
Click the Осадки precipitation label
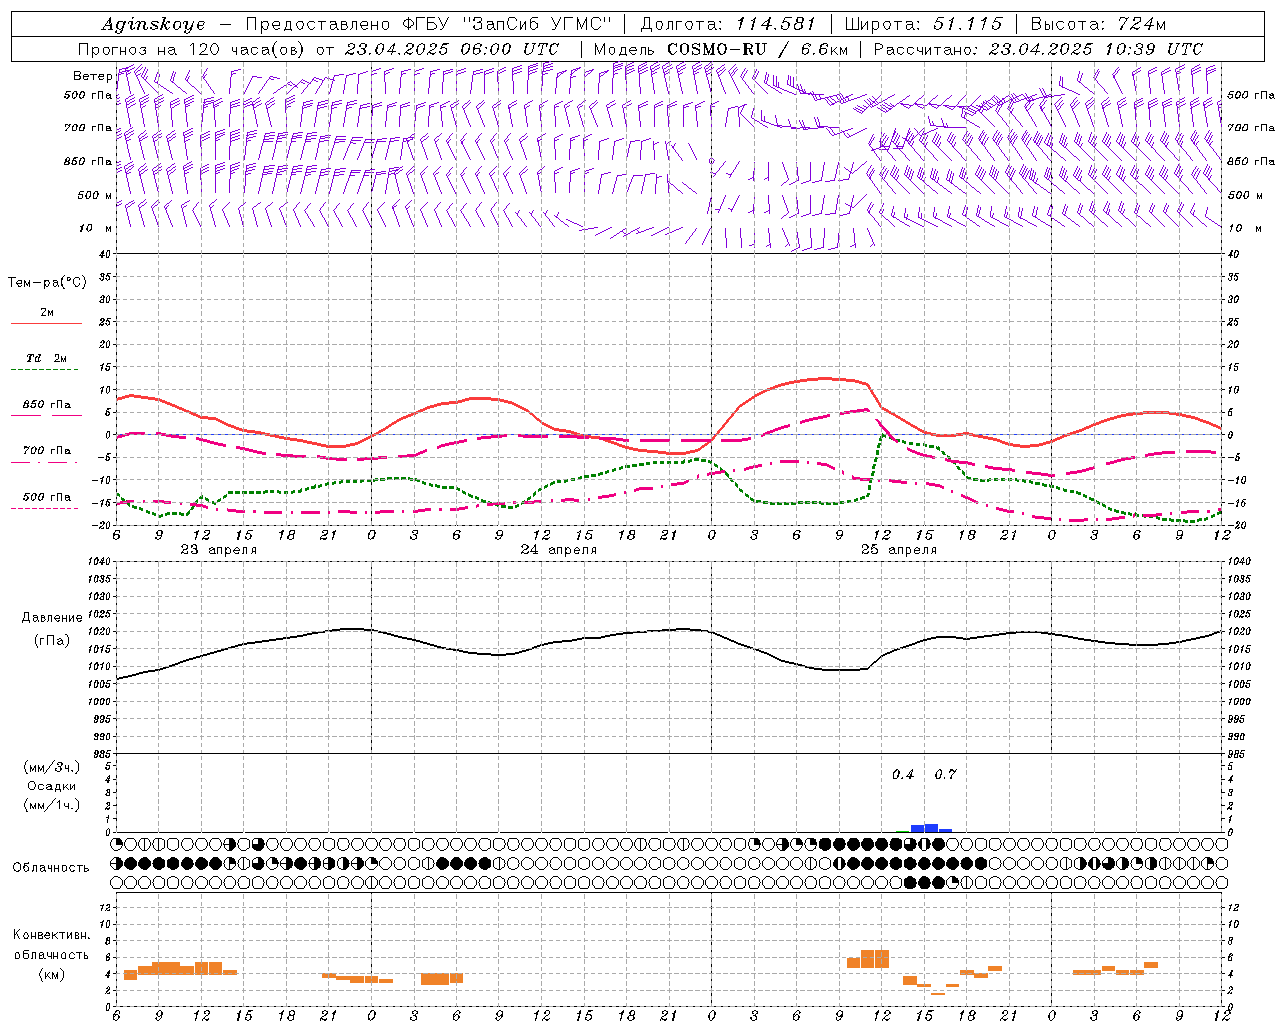52,786
